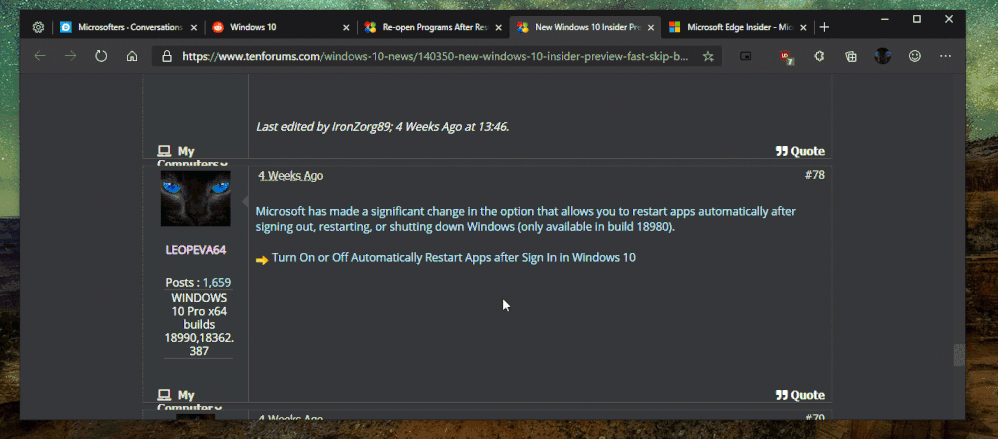Open the #78 post permalink
Image resolution: width=998 pixels, height=439 pixels.
[x=814, y=175]
